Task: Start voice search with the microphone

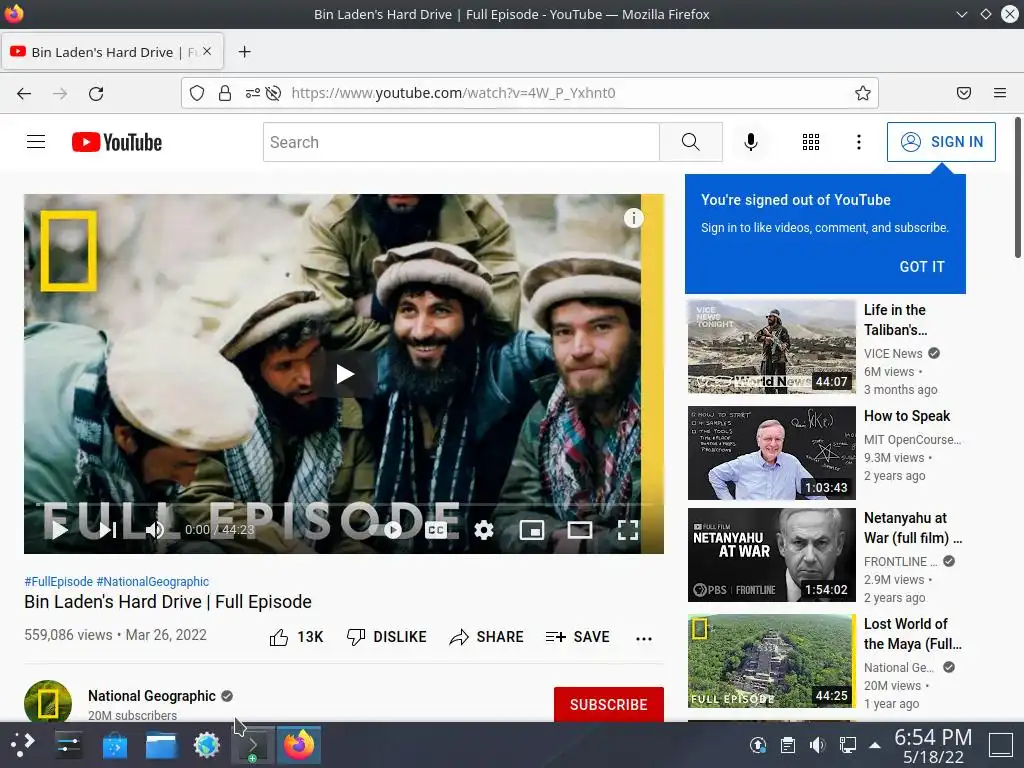Action: click(751, 142)
